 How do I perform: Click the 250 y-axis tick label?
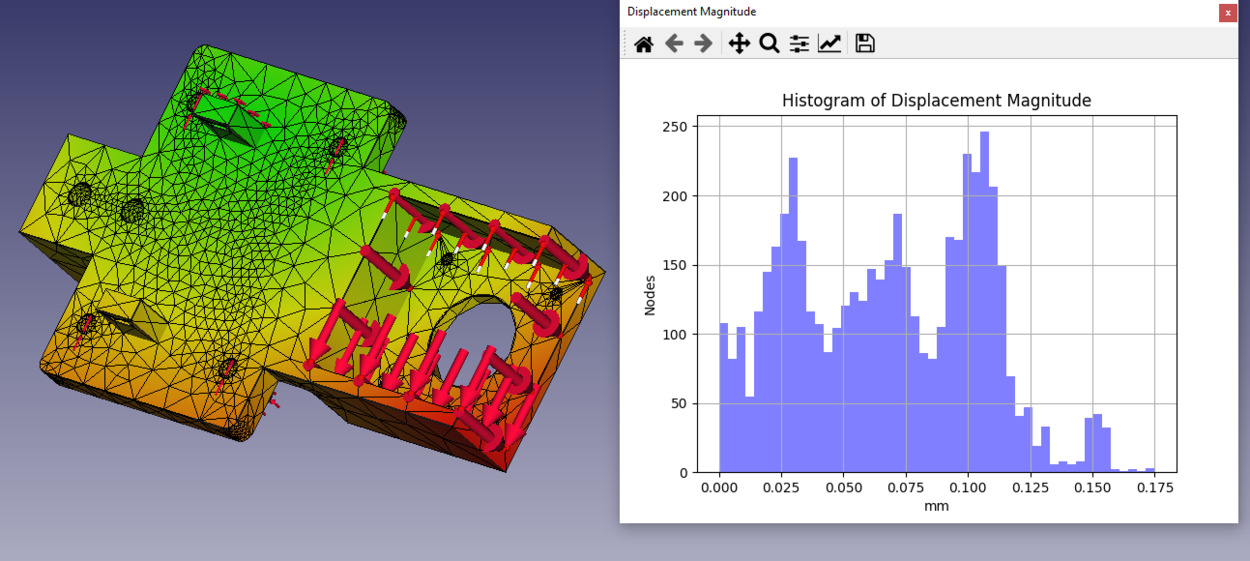point(677,126)
